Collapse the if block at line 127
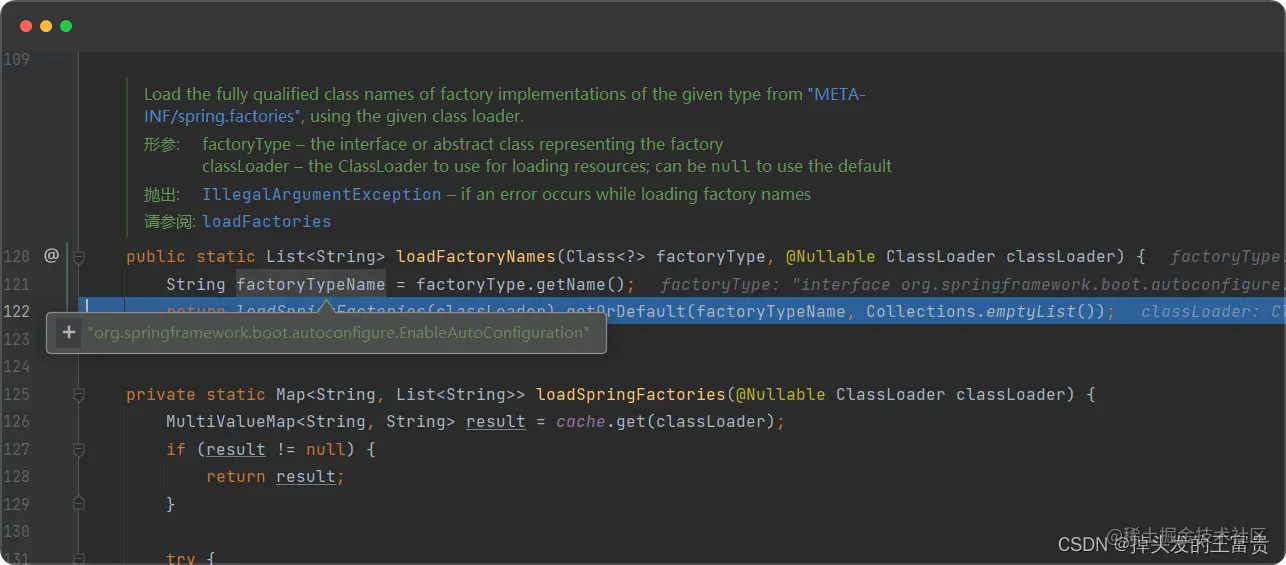The width and height of the screenshot is (1286, 565). tap(79, 450)
